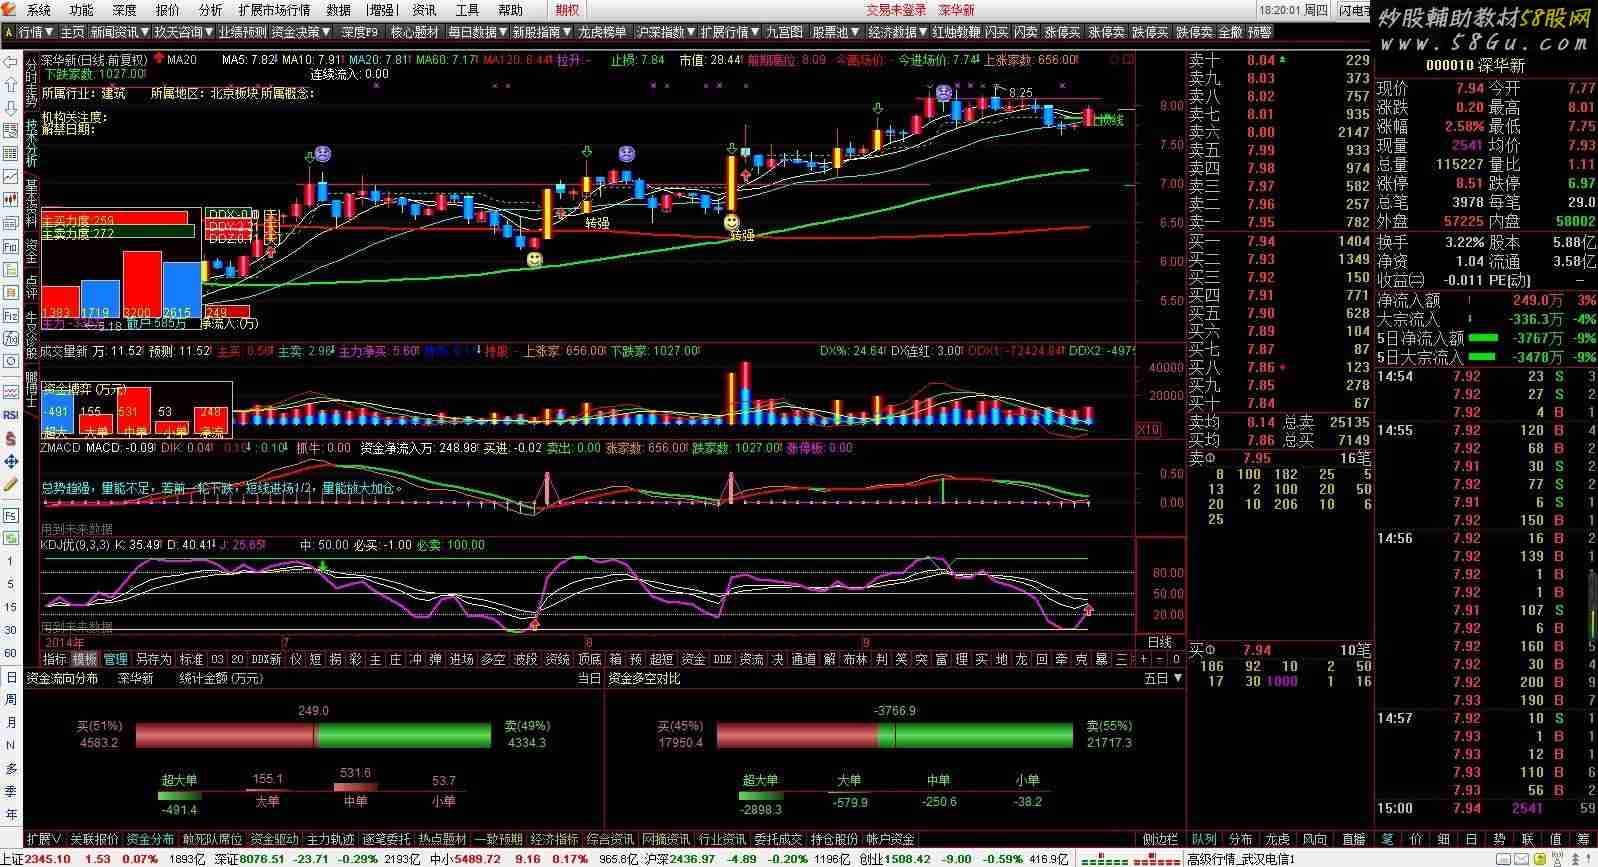Open the 侧边栏 sidebar tab
The width and height of the screenshot is (1598, 867).
pos(1160,839)
